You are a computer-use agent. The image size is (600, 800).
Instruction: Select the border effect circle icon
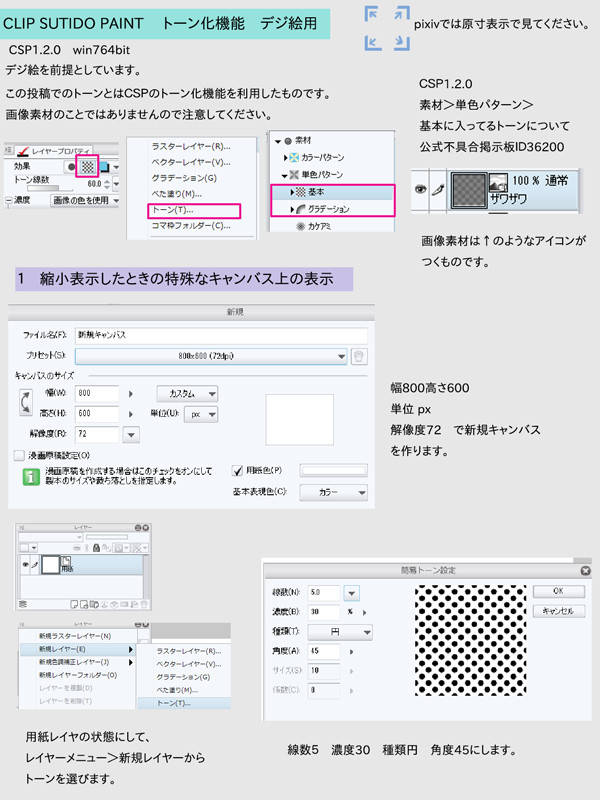71,167
